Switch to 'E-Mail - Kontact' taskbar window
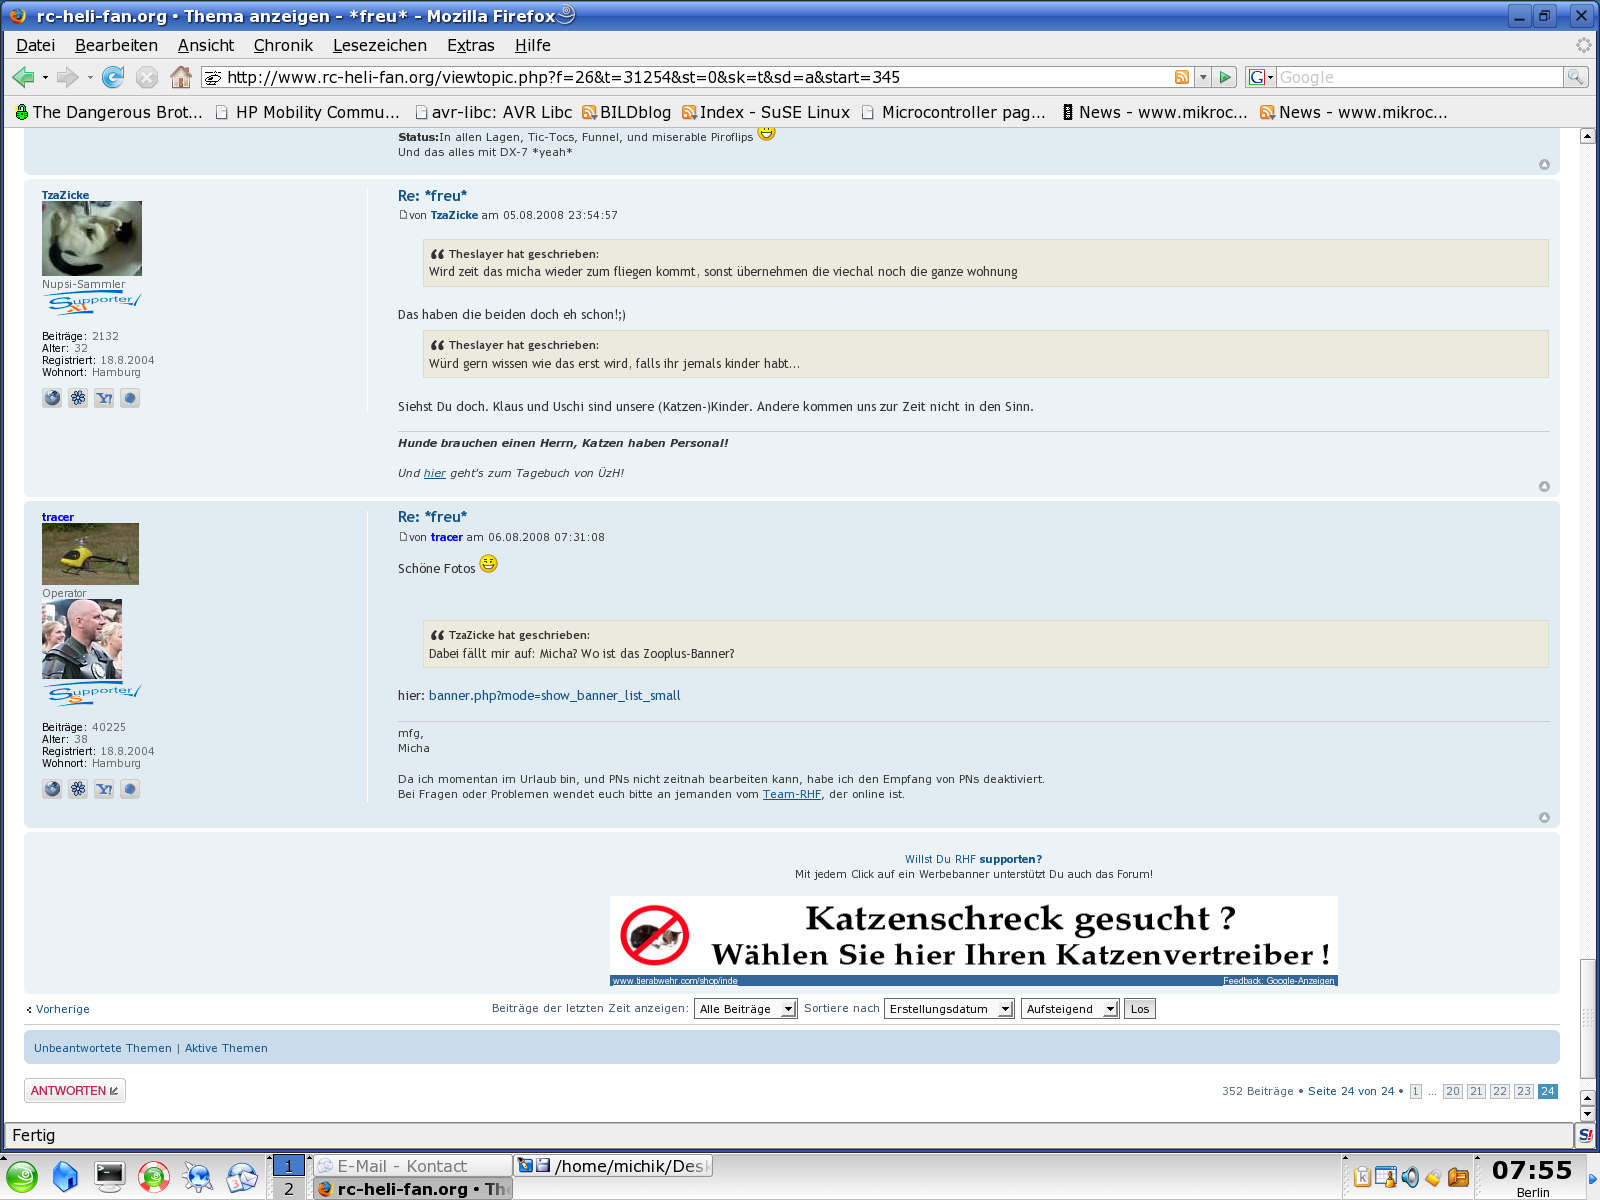 [x=412, y=1166]
